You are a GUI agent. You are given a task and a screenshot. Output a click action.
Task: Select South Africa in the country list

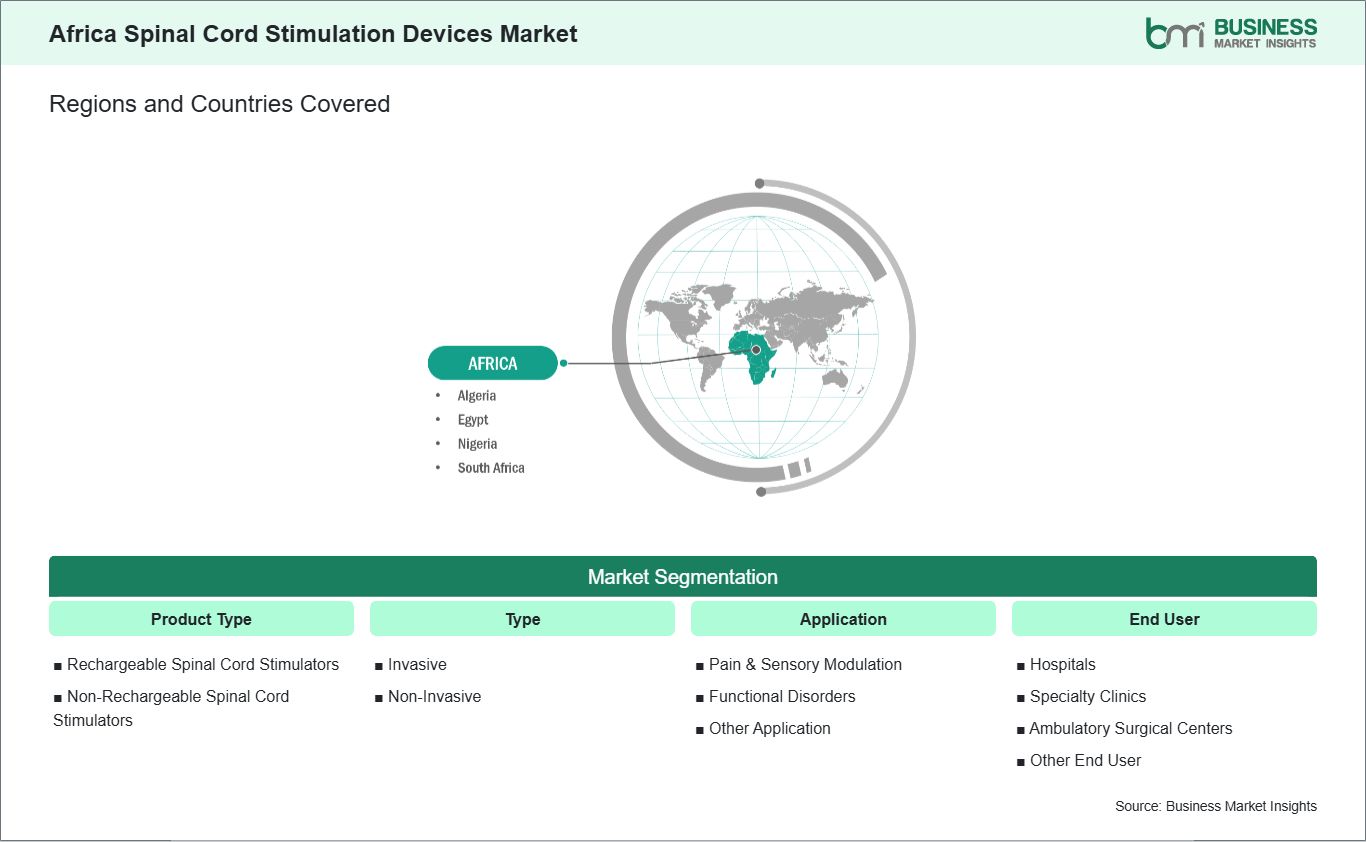point(491,468)
